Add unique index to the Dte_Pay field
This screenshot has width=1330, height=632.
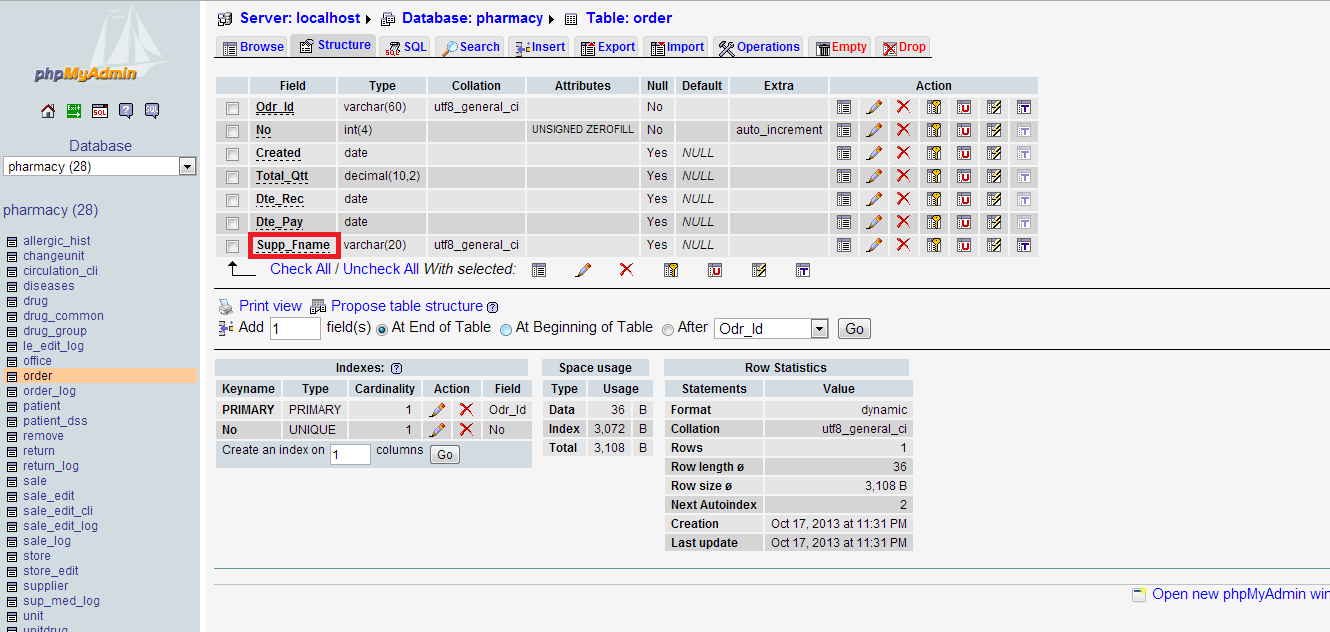click(964, 222)
